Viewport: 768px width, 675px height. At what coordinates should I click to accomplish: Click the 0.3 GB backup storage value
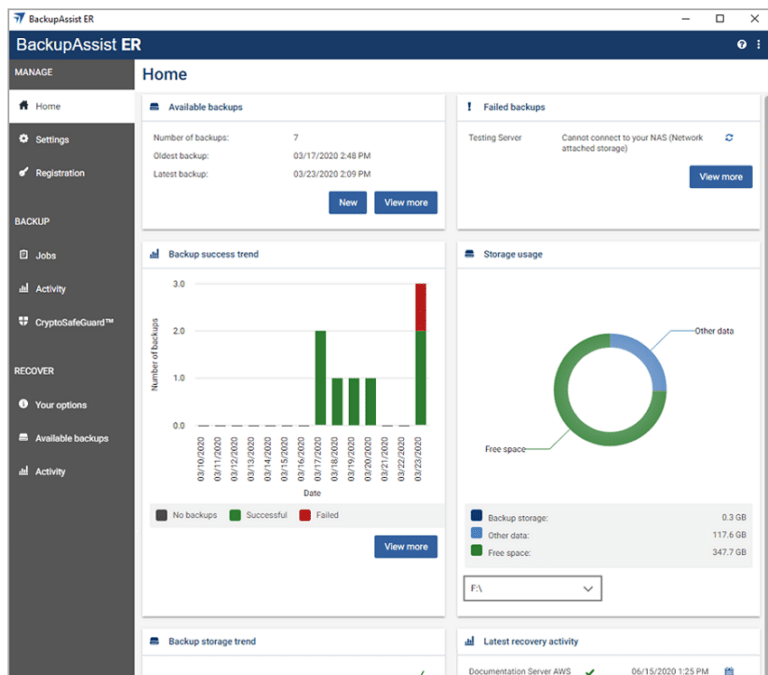(x=734, y=517)
